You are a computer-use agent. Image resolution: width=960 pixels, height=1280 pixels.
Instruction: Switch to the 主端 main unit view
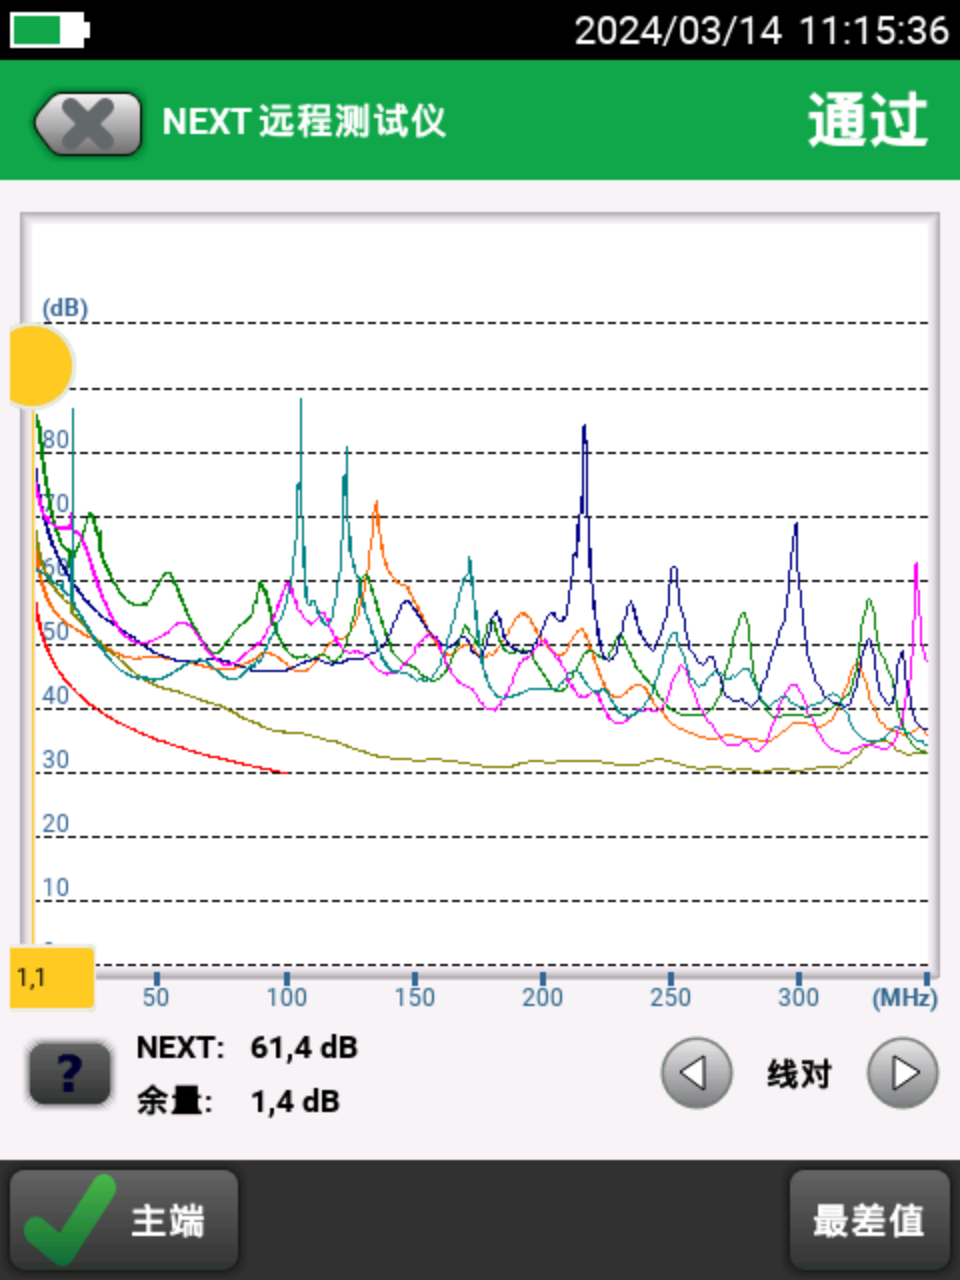[x=124, y=1220]
